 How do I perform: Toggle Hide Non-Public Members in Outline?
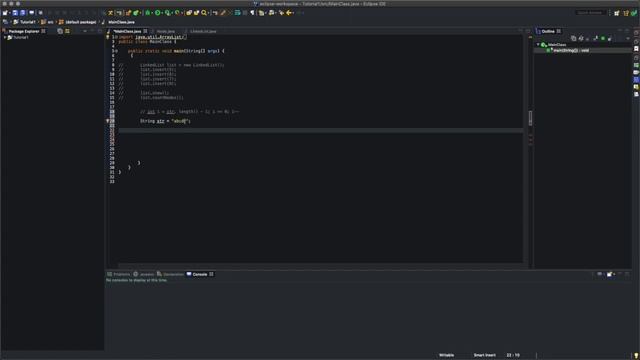pyautogui.click(x=602, y=38)
